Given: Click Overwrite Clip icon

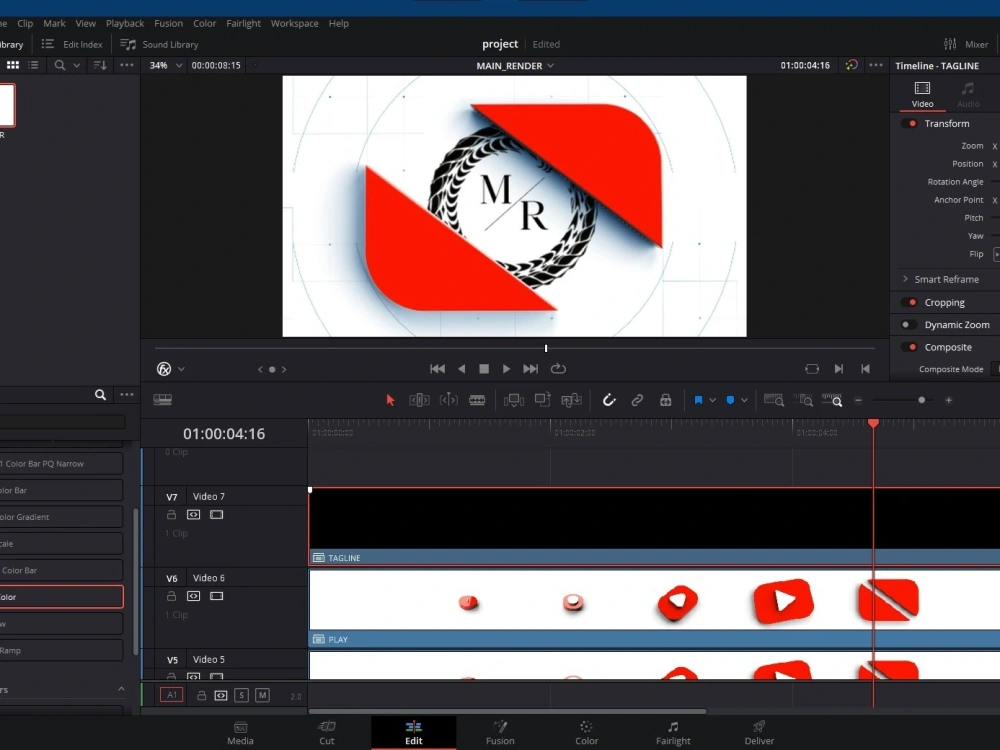Looking at the screenshot, I should click(543, 400).
